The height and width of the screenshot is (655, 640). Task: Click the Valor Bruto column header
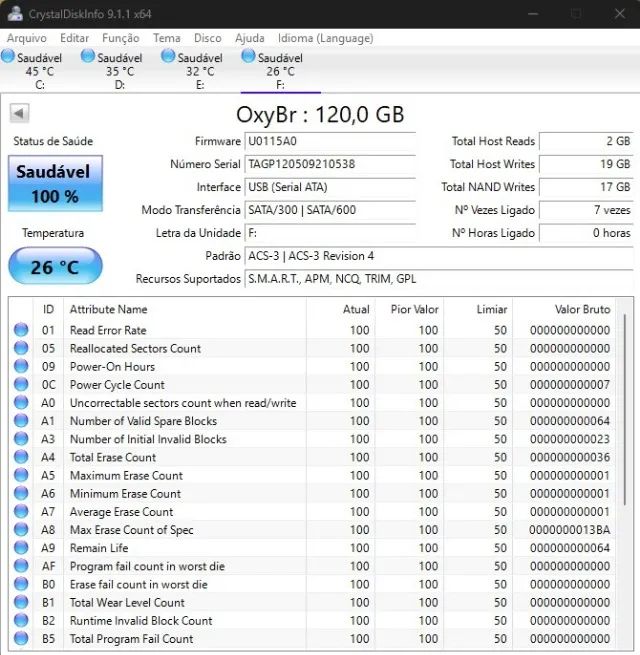pos(564,310)
